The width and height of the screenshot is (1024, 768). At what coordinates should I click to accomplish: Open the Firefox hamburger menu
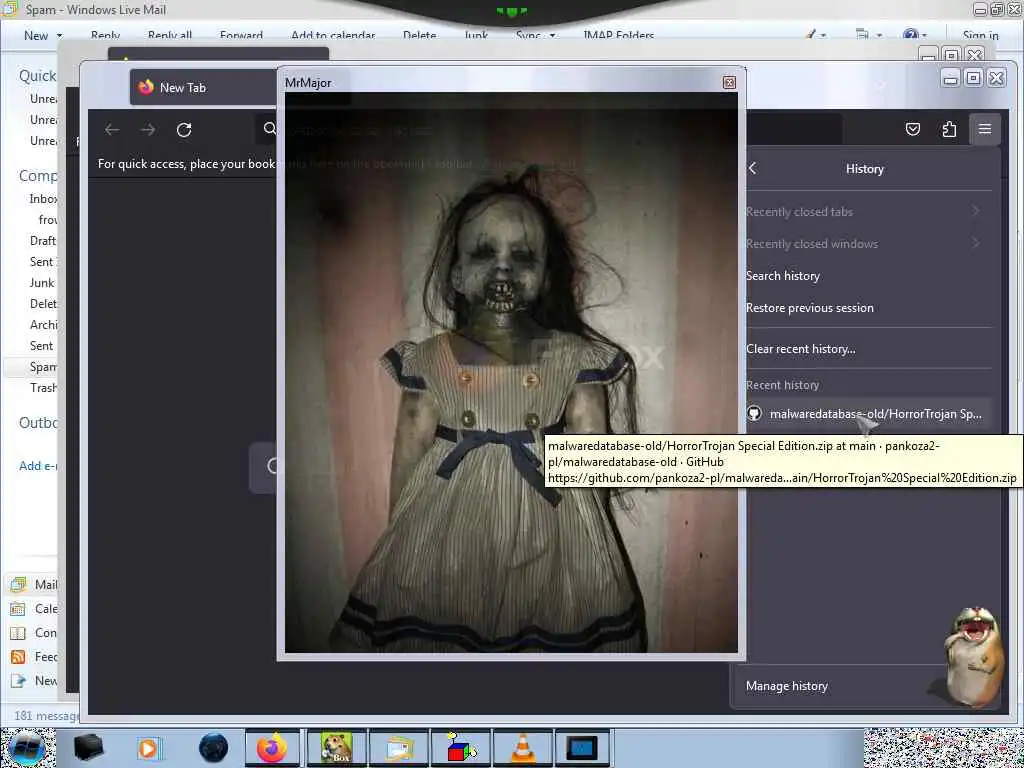point(985,129)
